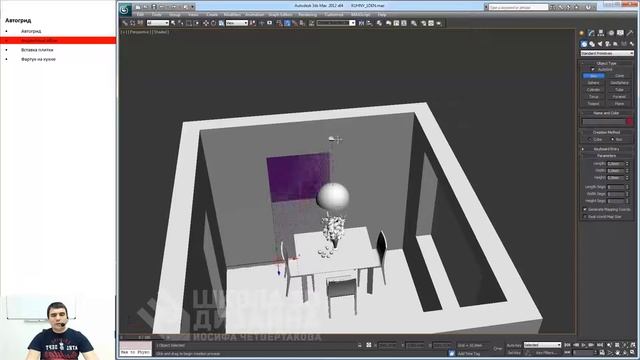
Task: Open the Modifiers menu
Action: point(232,15)
